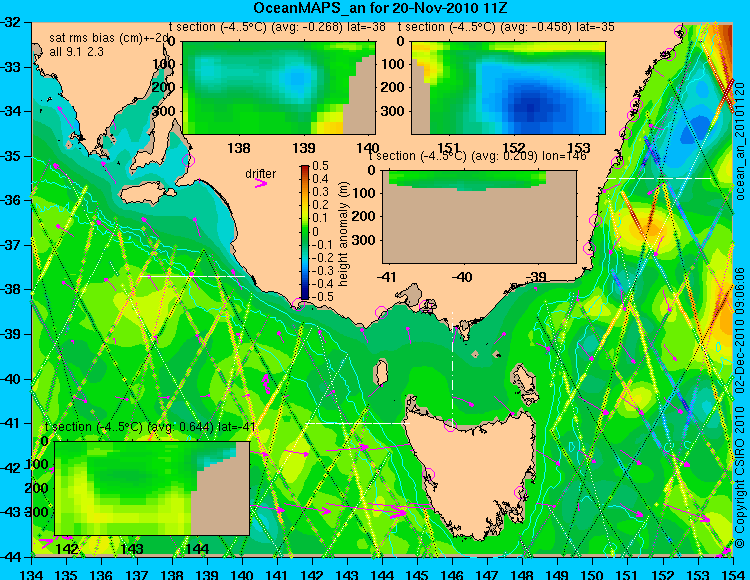Click King Island in Bass Strait
The height and width of the screenshot is (580, 750).
point(380,372)
